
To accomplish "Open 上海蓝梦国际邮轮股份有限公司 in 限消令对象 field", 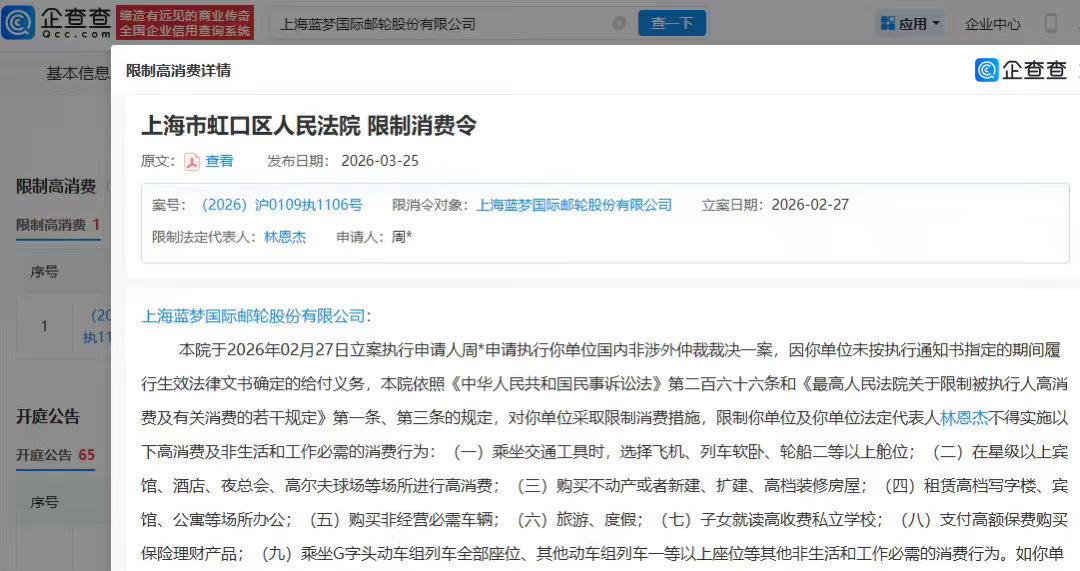I will click(x=574, y=205).
